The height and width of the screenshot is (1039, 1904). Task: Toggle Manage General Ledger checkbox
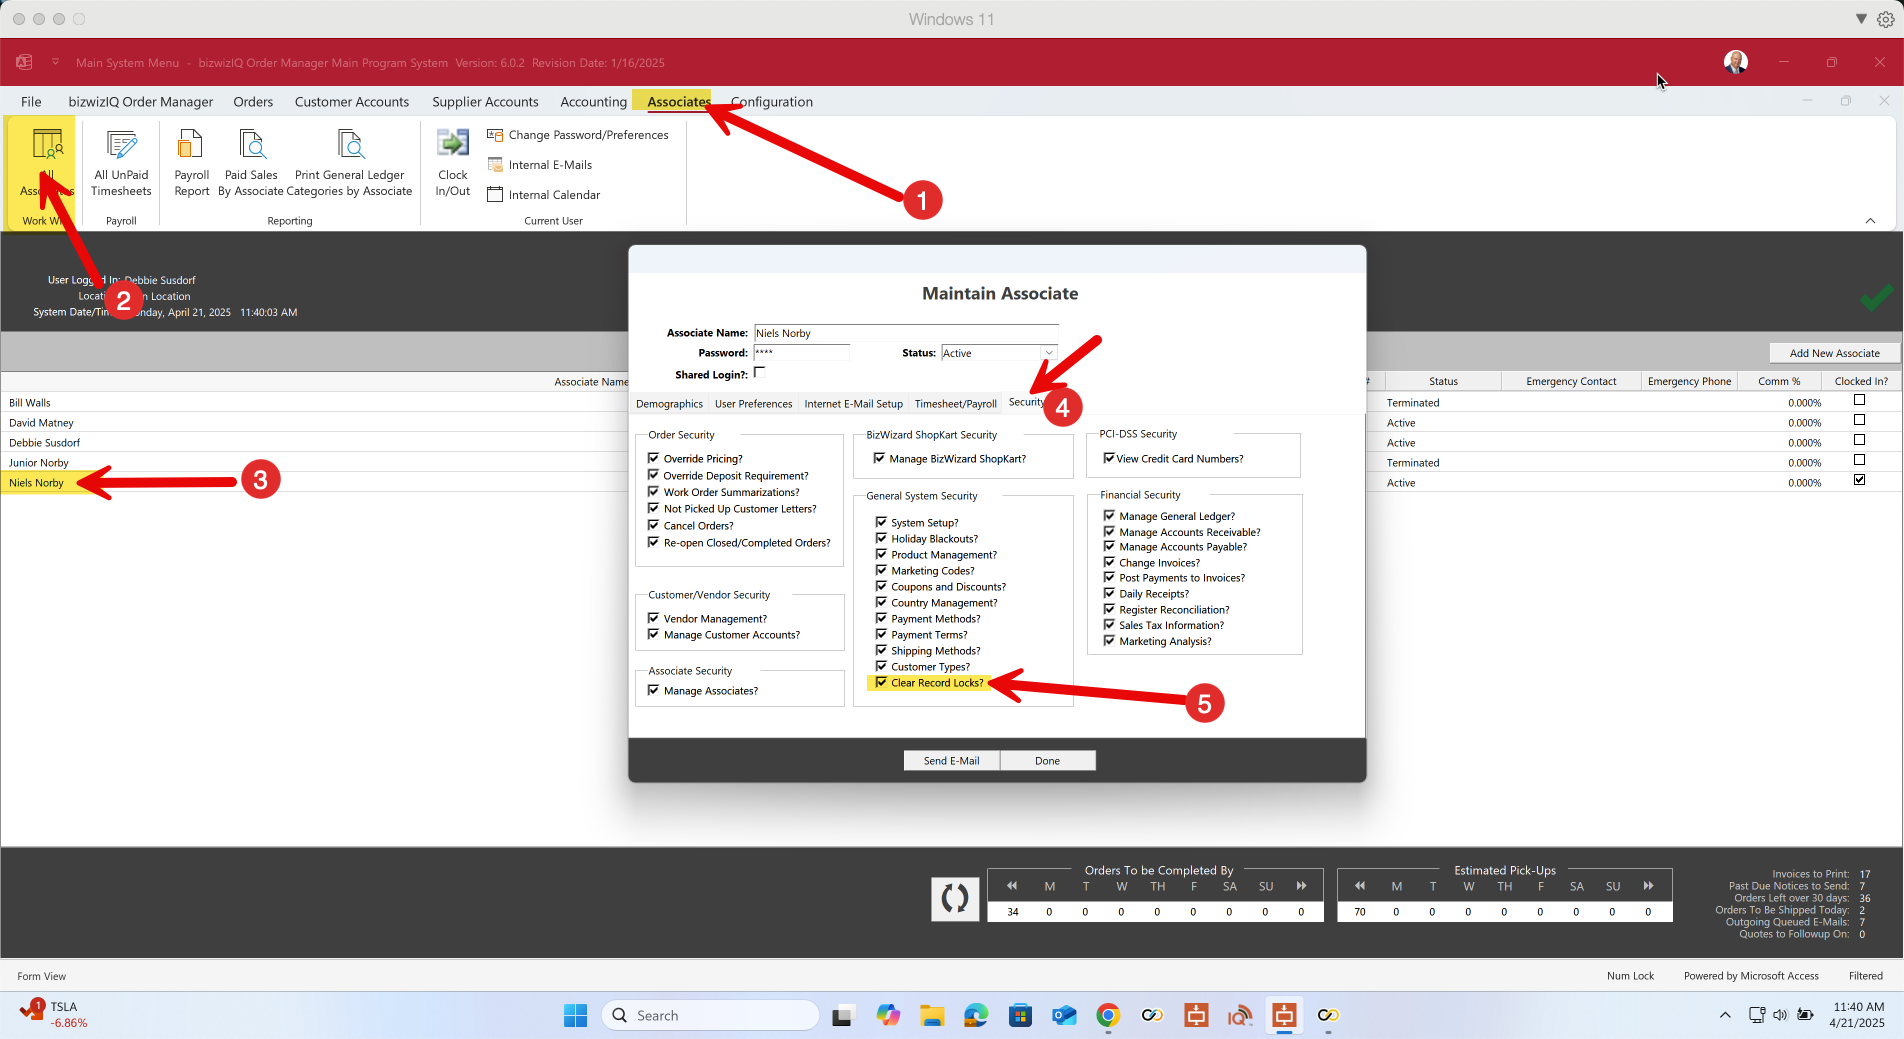point(1109,516)
